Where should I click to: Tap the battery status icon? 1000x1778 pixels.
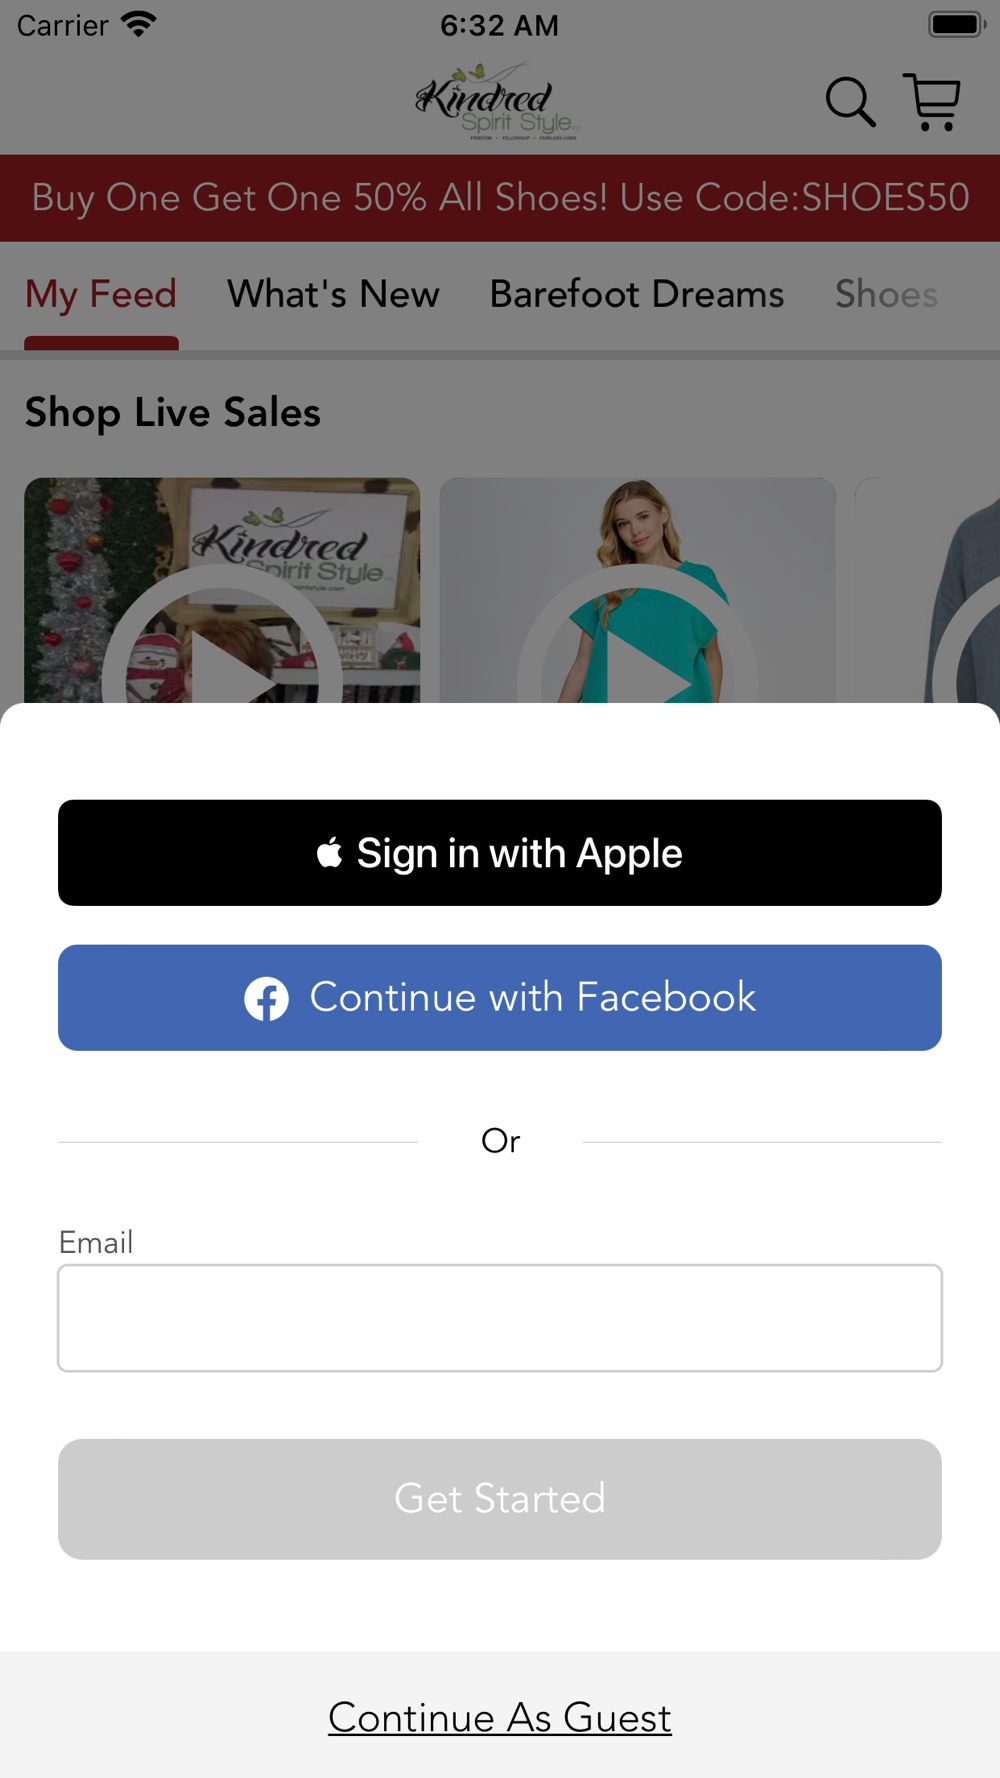[x=957, y=24]
